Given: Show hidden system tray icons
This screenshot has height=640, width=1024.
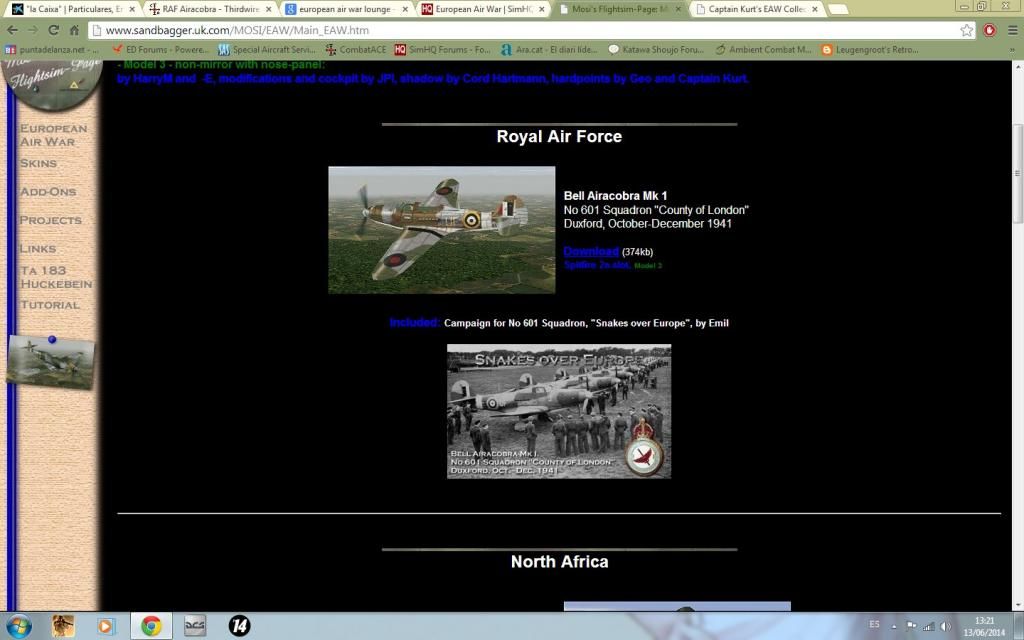Looking at the screenshot, I should pos(893,626).
